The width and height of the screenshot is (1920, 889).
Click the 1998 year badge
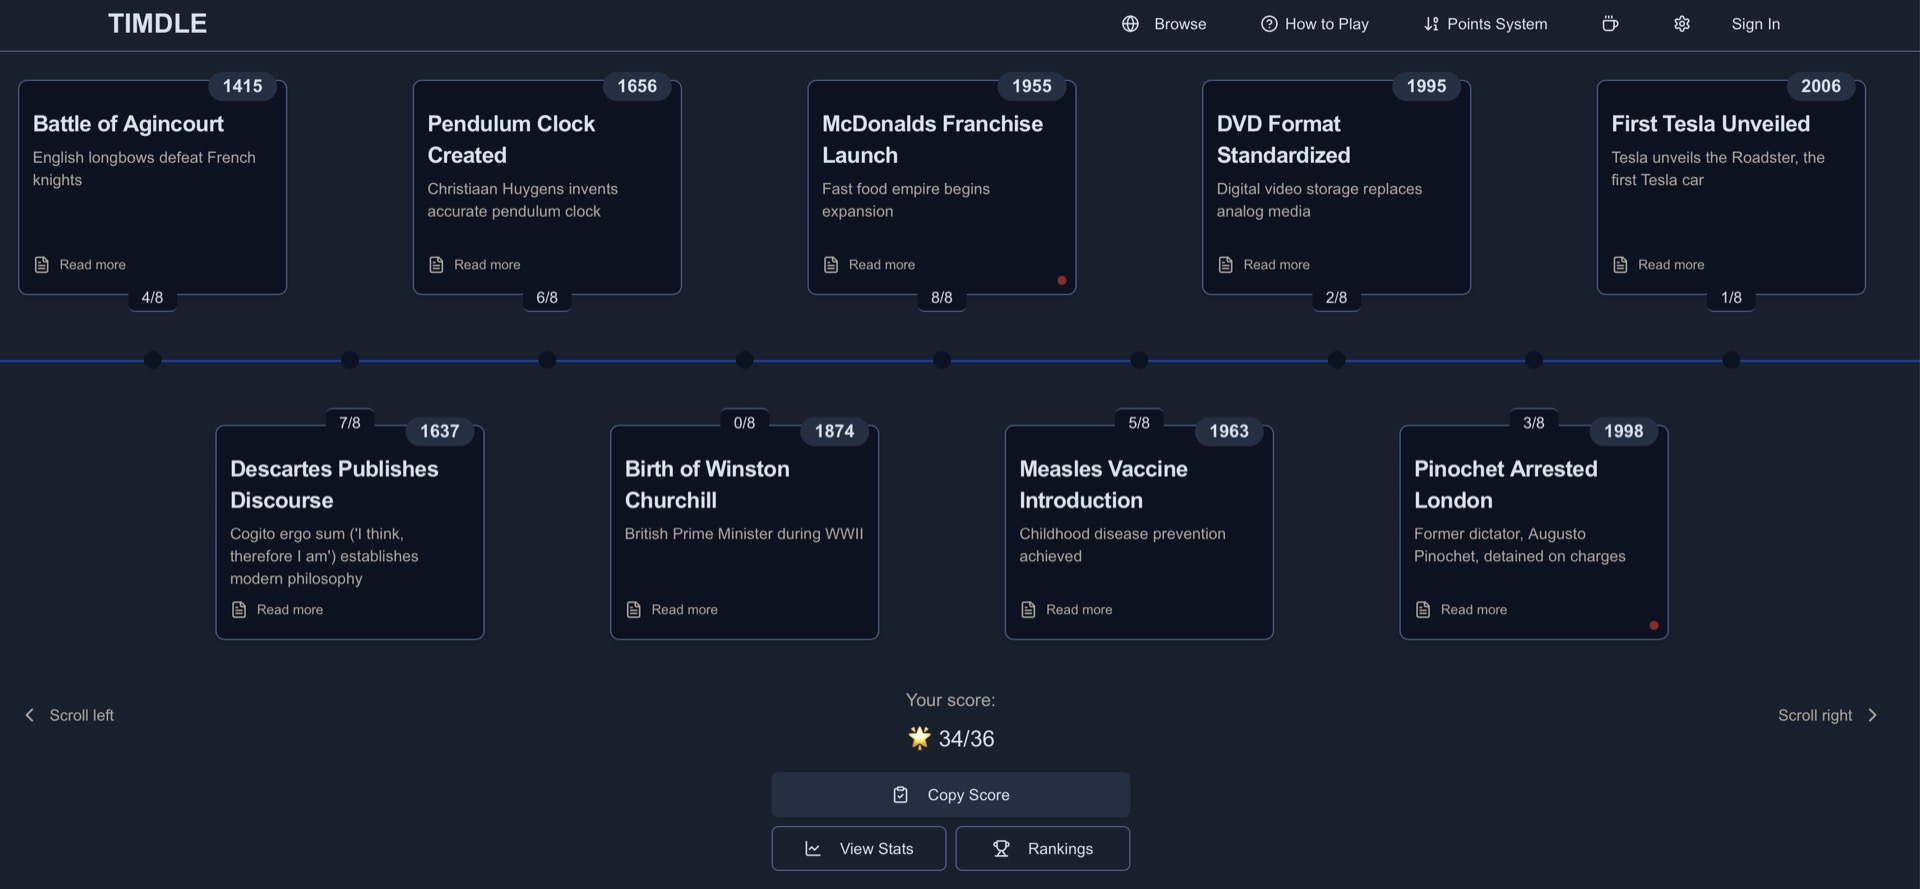1624,431
